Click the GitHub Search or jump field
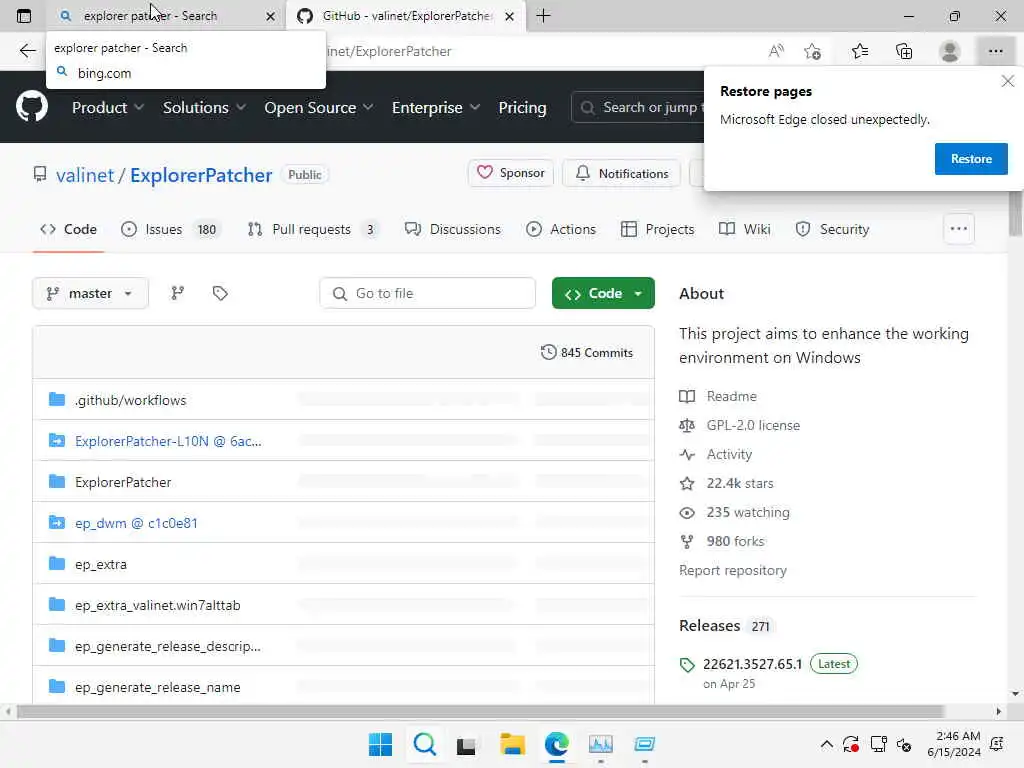Image resolution: width=1024 pixels, height=768 pixels. pos(638,107)
